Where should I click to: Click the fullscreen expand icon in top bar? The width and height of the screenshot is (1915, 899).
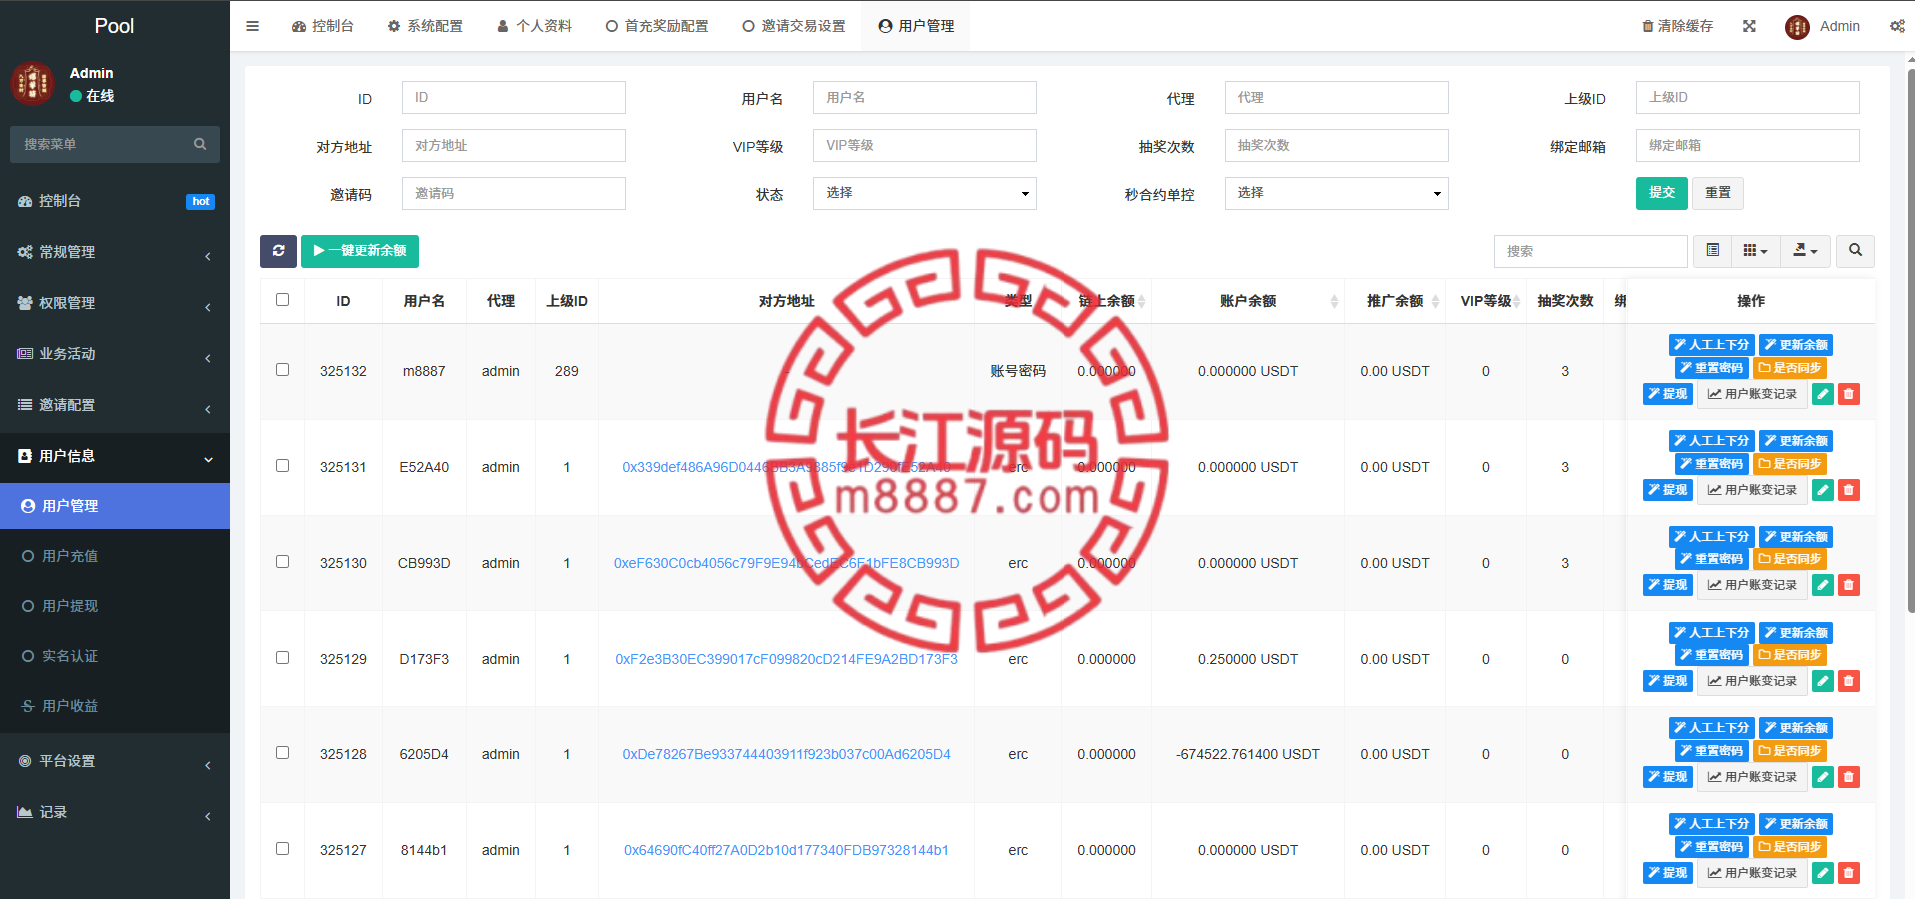(1749, 26)
